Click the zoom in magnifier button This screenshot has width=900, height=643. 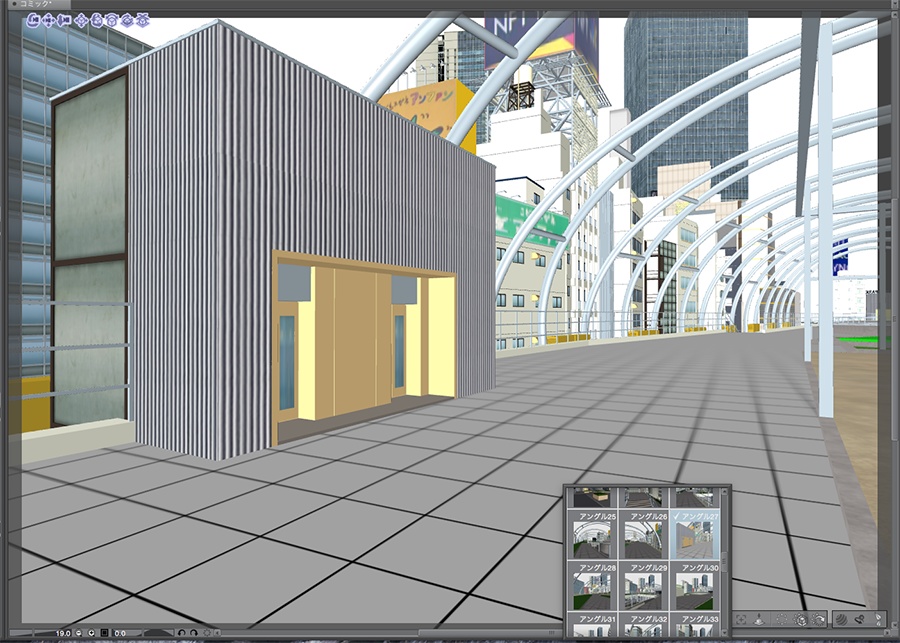tap(91, 633)
